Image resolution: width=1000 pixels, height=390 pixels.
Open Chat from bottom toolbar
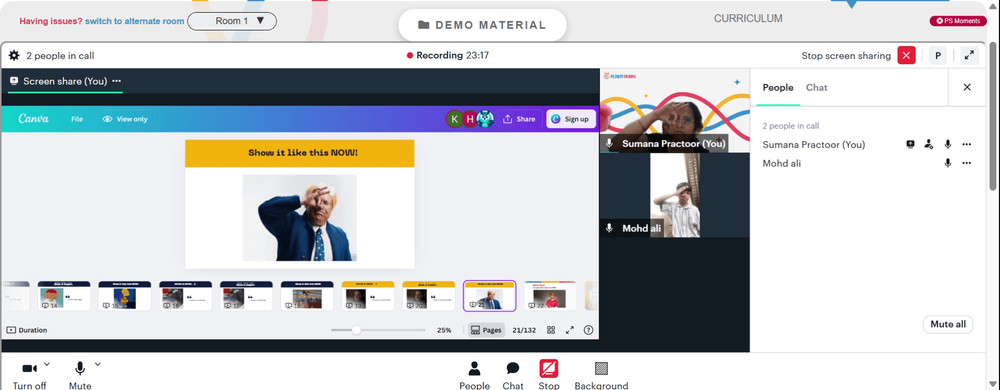513,376
